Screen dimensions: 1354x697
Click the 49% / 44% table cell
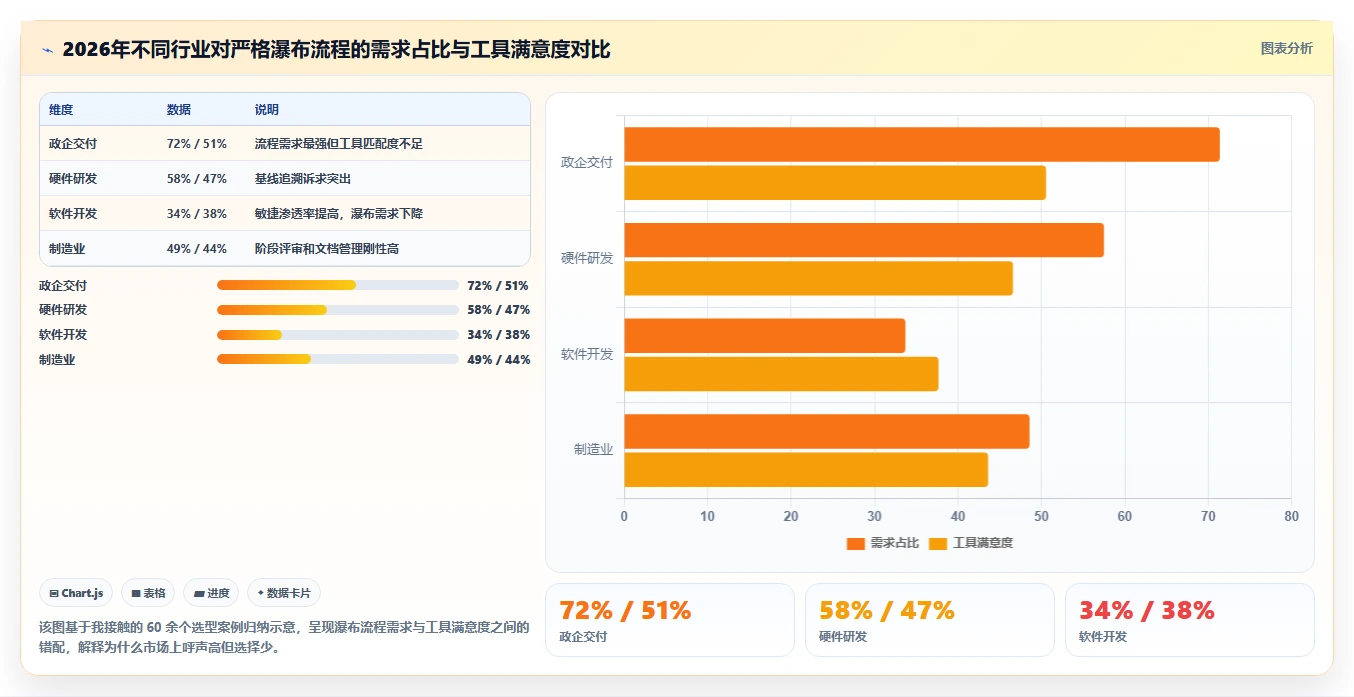[x=197, y=249]
